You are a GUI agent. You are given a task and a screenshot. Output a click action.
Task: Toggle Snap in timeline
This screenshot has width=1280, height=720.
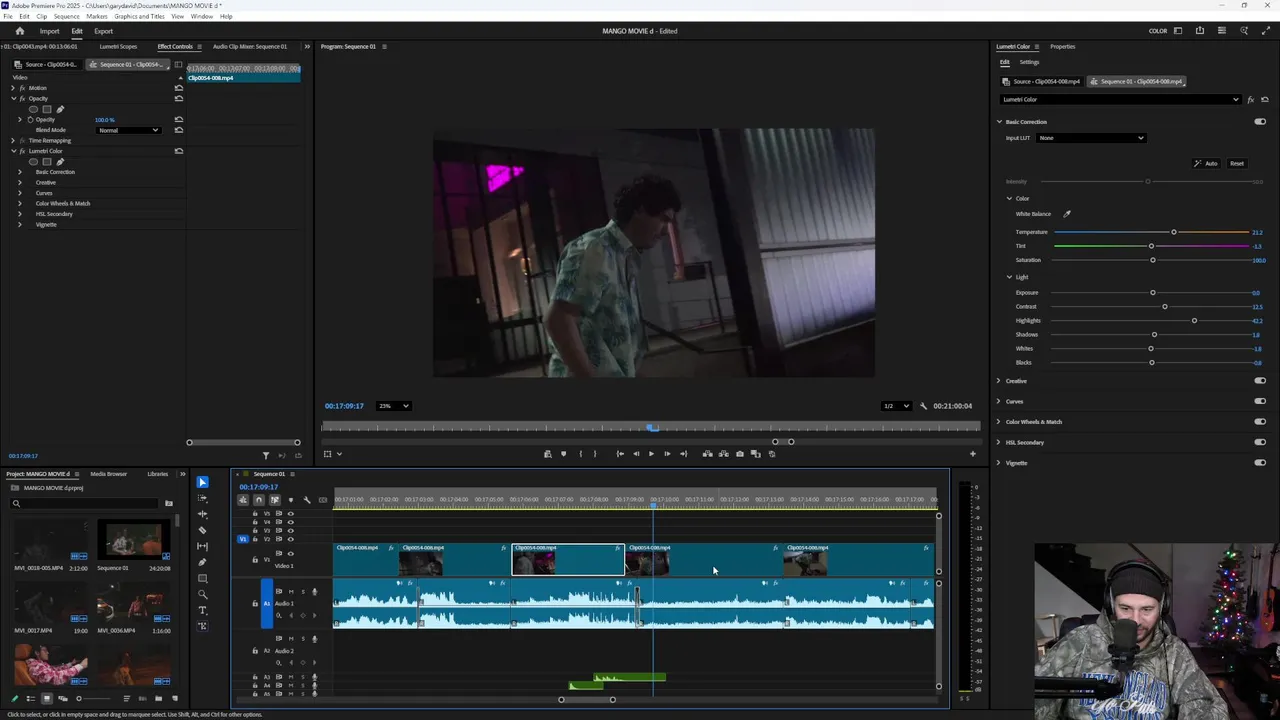click(x=258, y=500)
